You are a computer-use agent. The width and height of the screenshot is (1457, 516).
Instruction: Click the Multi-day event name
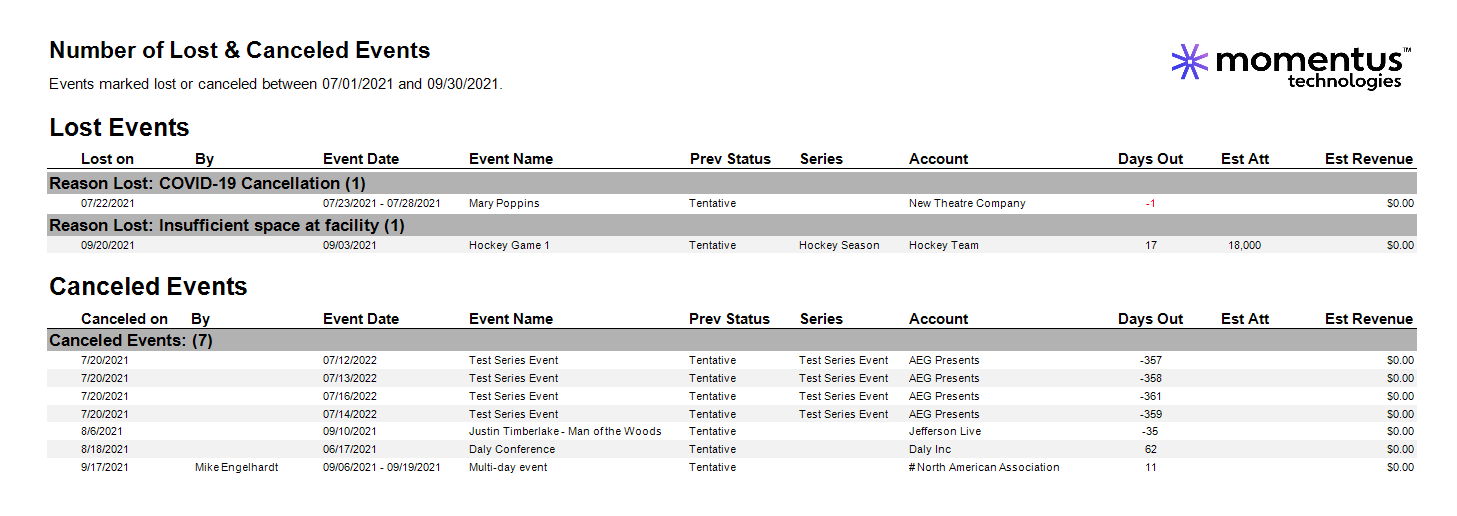coord(508,467)
